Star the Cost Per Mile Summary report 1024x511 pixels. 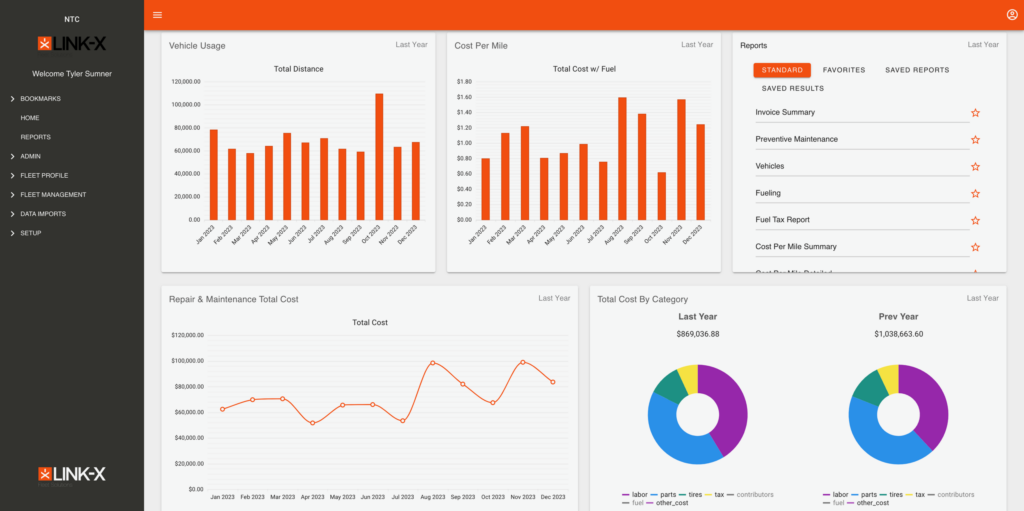tap(975, 247)
